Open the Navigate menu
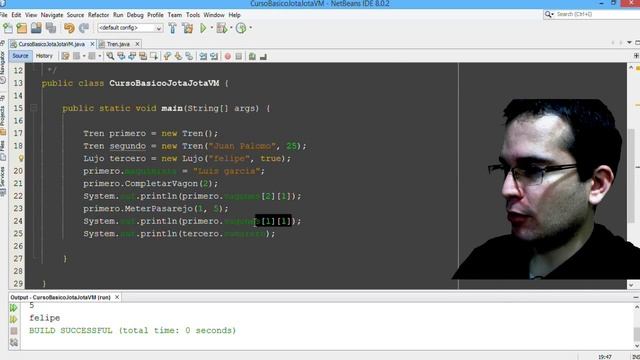This screenshot has height=360, width=640. [x=52, y=15]
